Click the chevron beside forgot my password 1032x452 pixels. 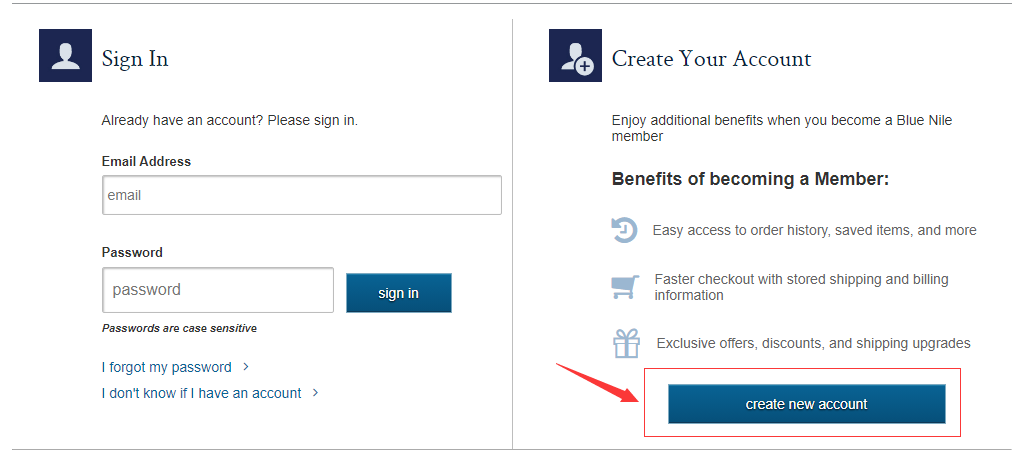[x=246, y=367]
